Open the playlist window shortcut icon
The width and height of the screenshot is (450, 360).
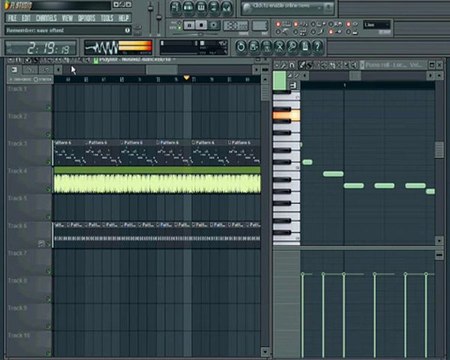[x=175, y=7]
